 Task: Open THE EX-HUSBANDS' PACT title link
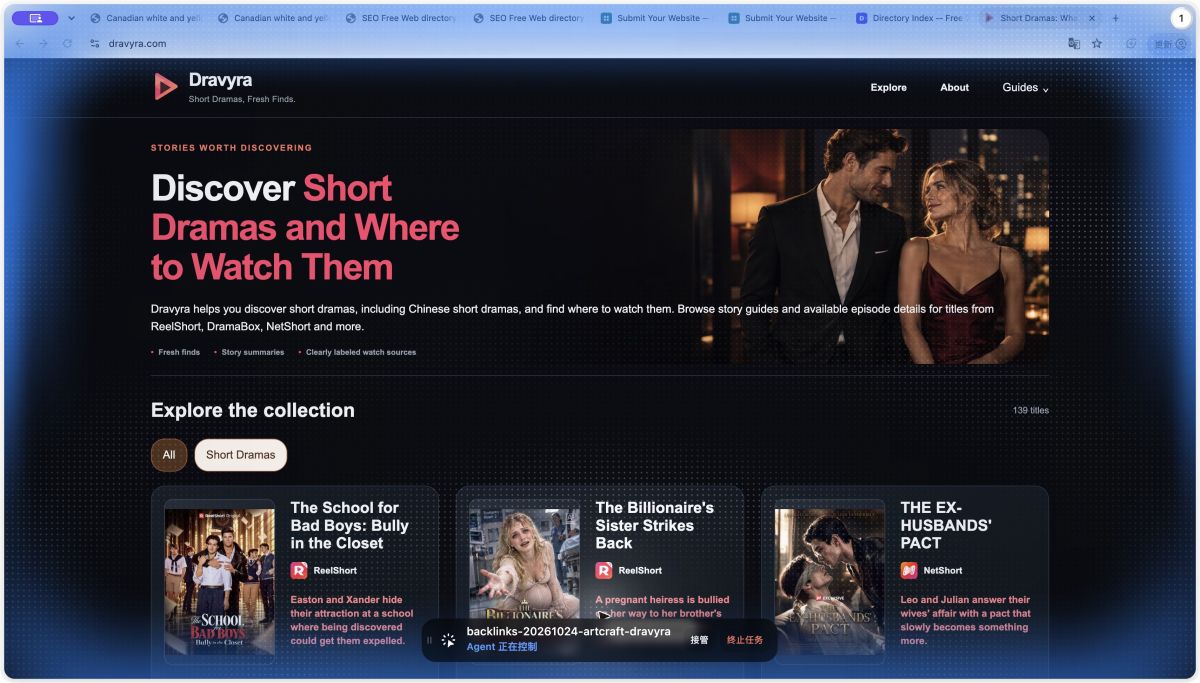(946, 525)
